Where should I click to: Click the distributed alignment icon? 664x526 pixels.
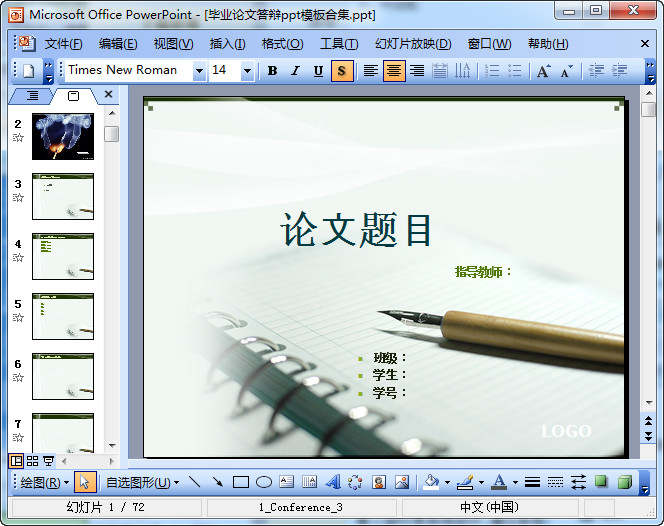tap(440, 71)
